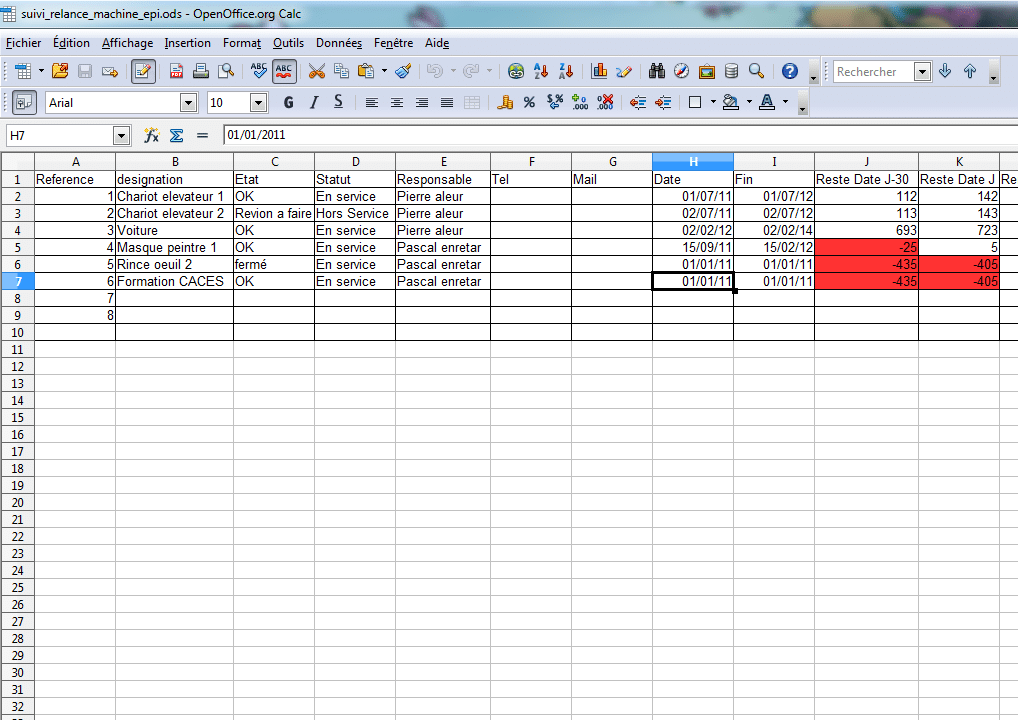This screenshot has width=1018, height=720.
Task: Click the Print file directly icon
Action: pyautogui.click(x=201, y=71)
